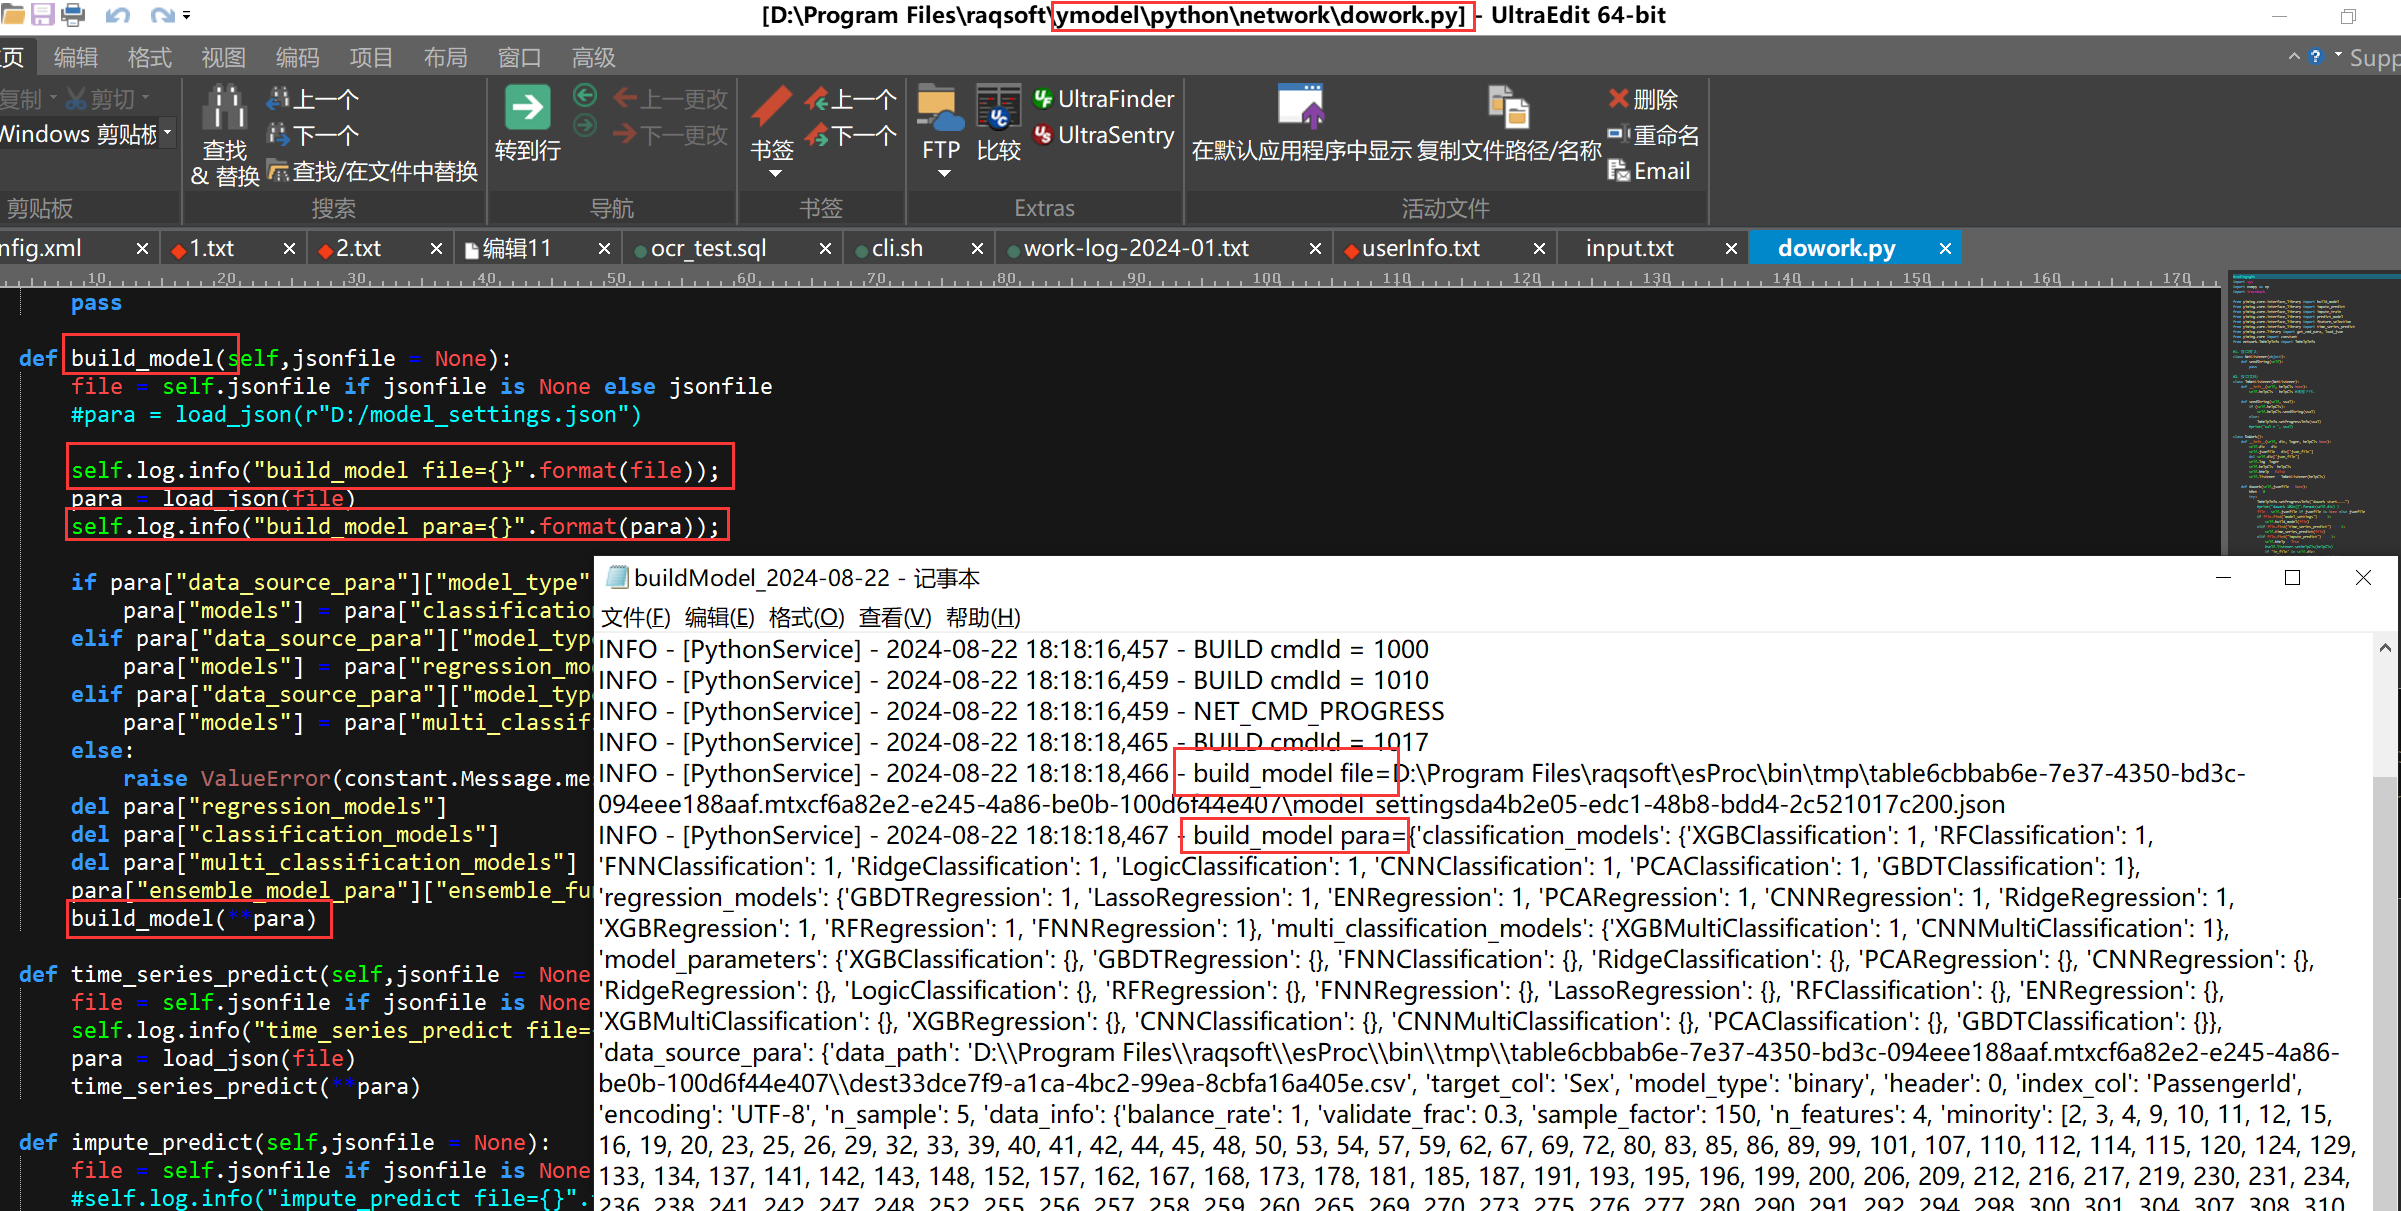Click the Delete (删除) active file button

click(1643, 99)
